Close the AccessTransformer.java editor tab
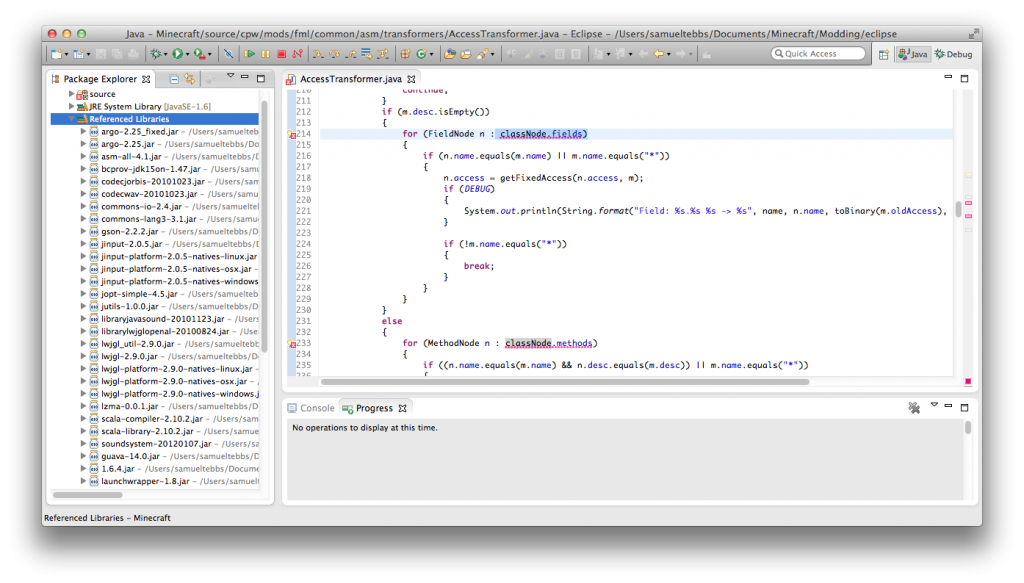Viewport: 1024px width, 583px height. (411, 79)
